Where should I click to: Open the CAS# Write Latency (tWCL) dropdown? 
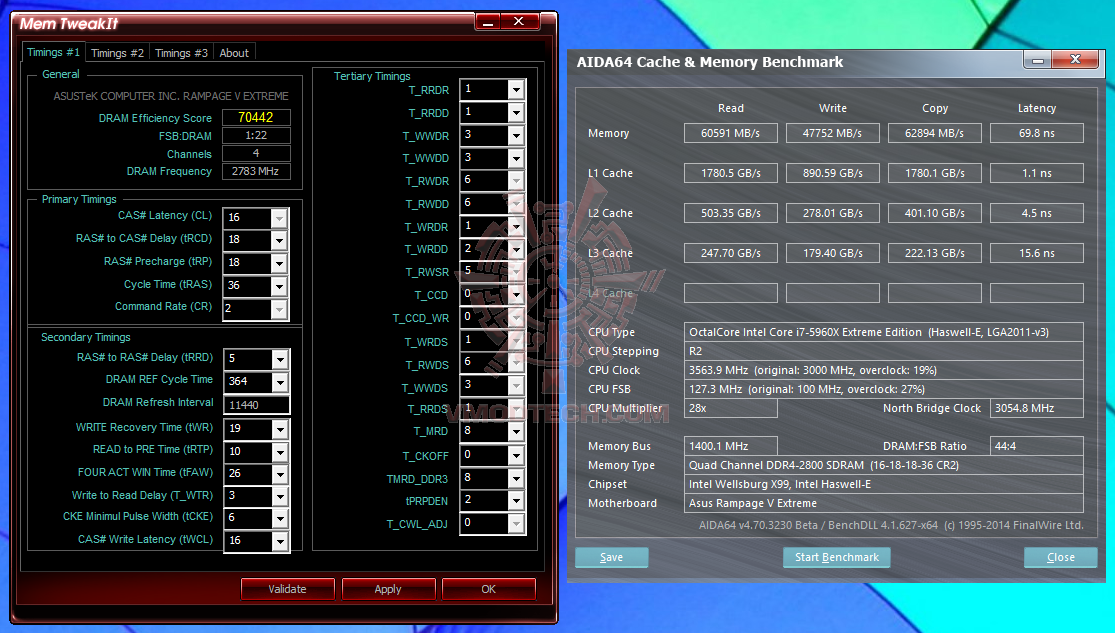tap(280, 541)
